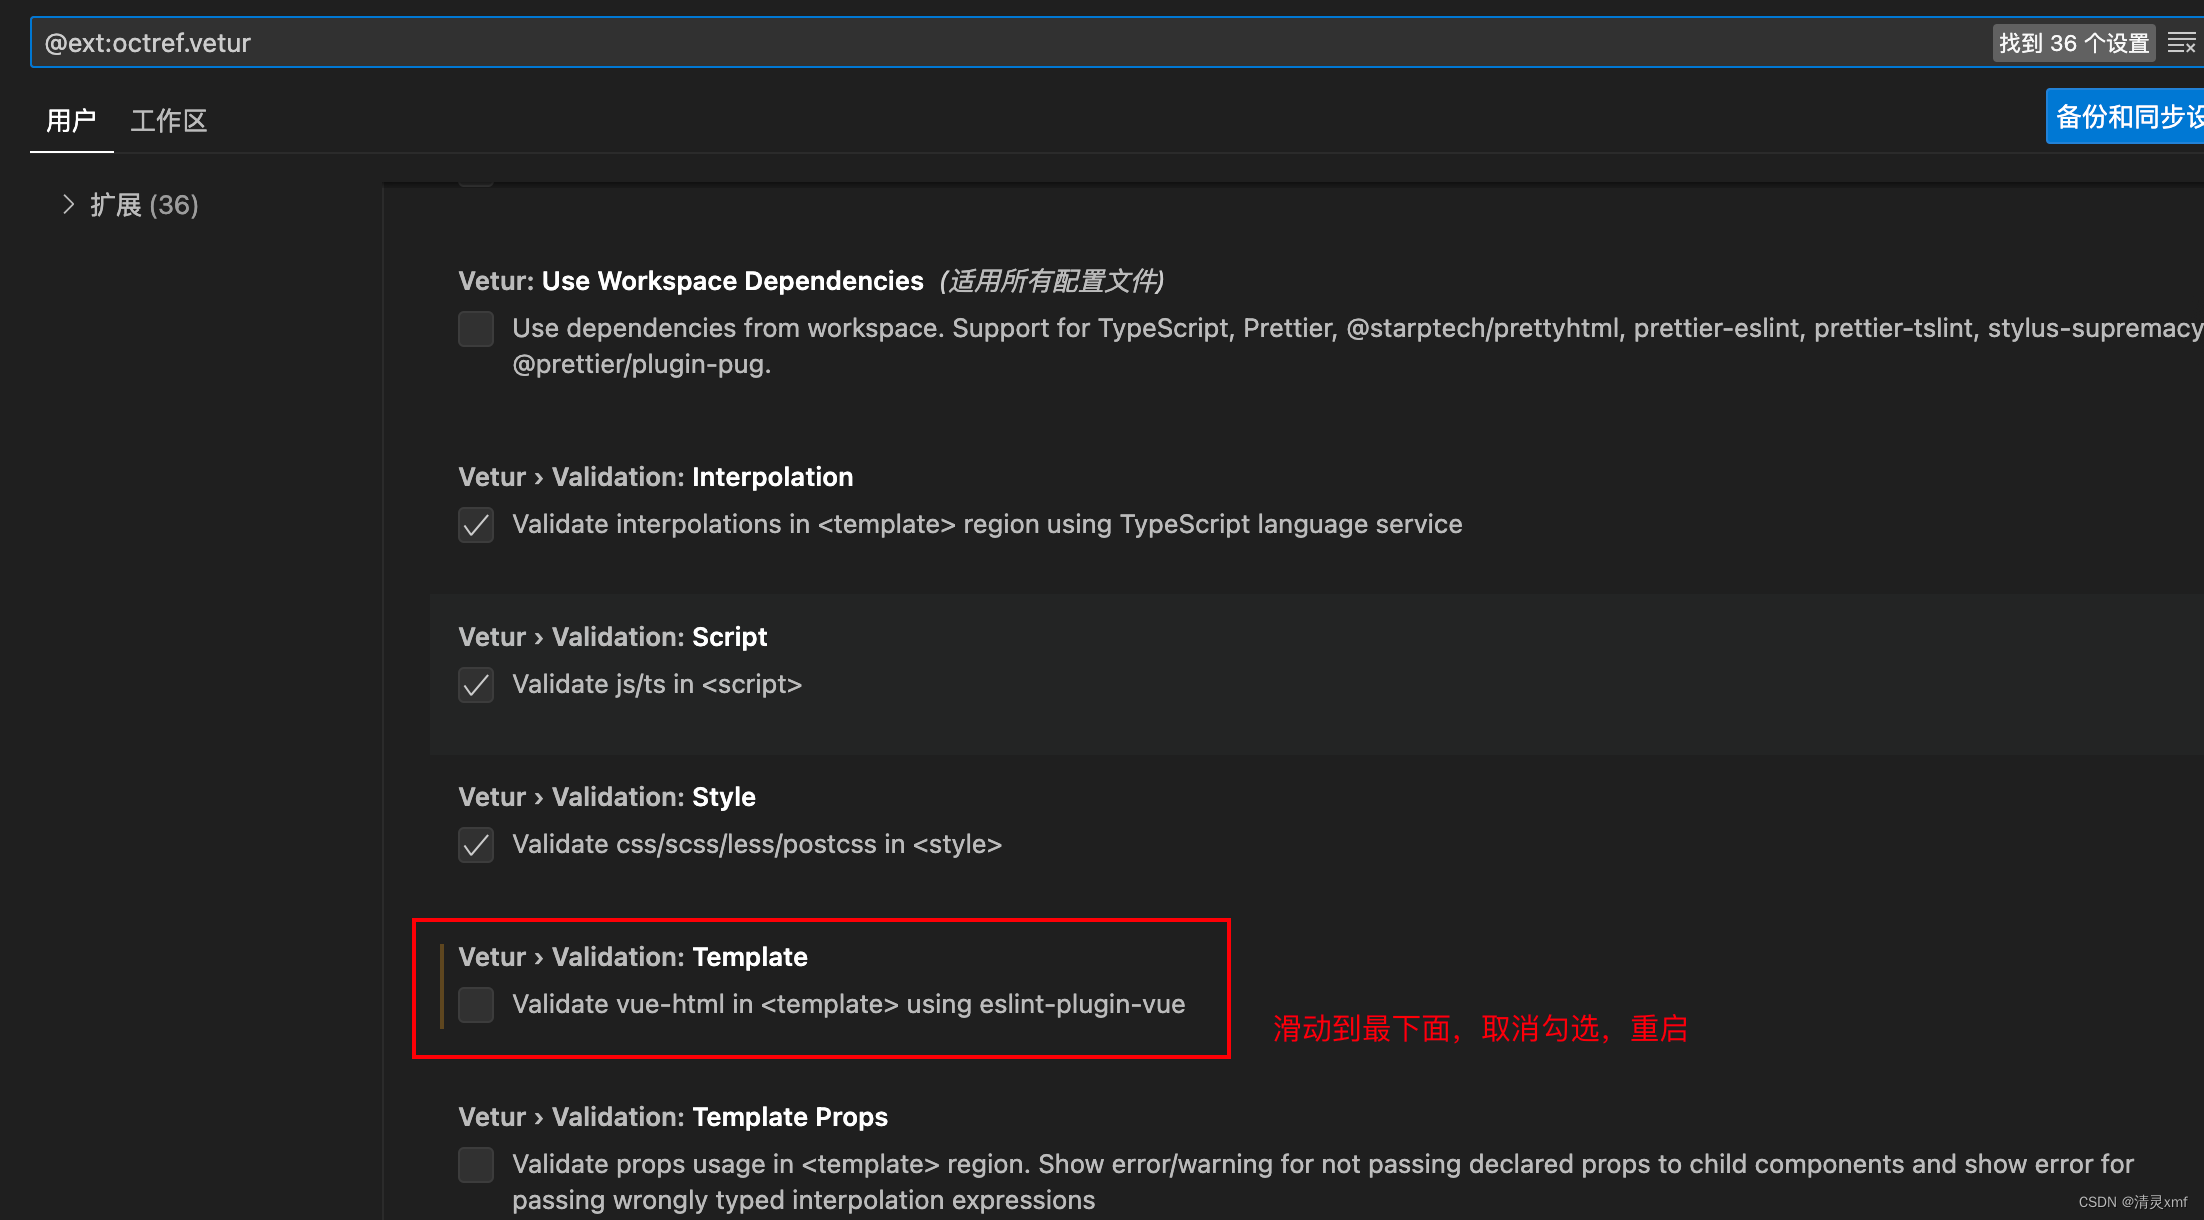The height and width of the screenshot is (1220, 2204).
Task: Click the 找到 36 个设置 result badge
Action: click(2074, 43)
